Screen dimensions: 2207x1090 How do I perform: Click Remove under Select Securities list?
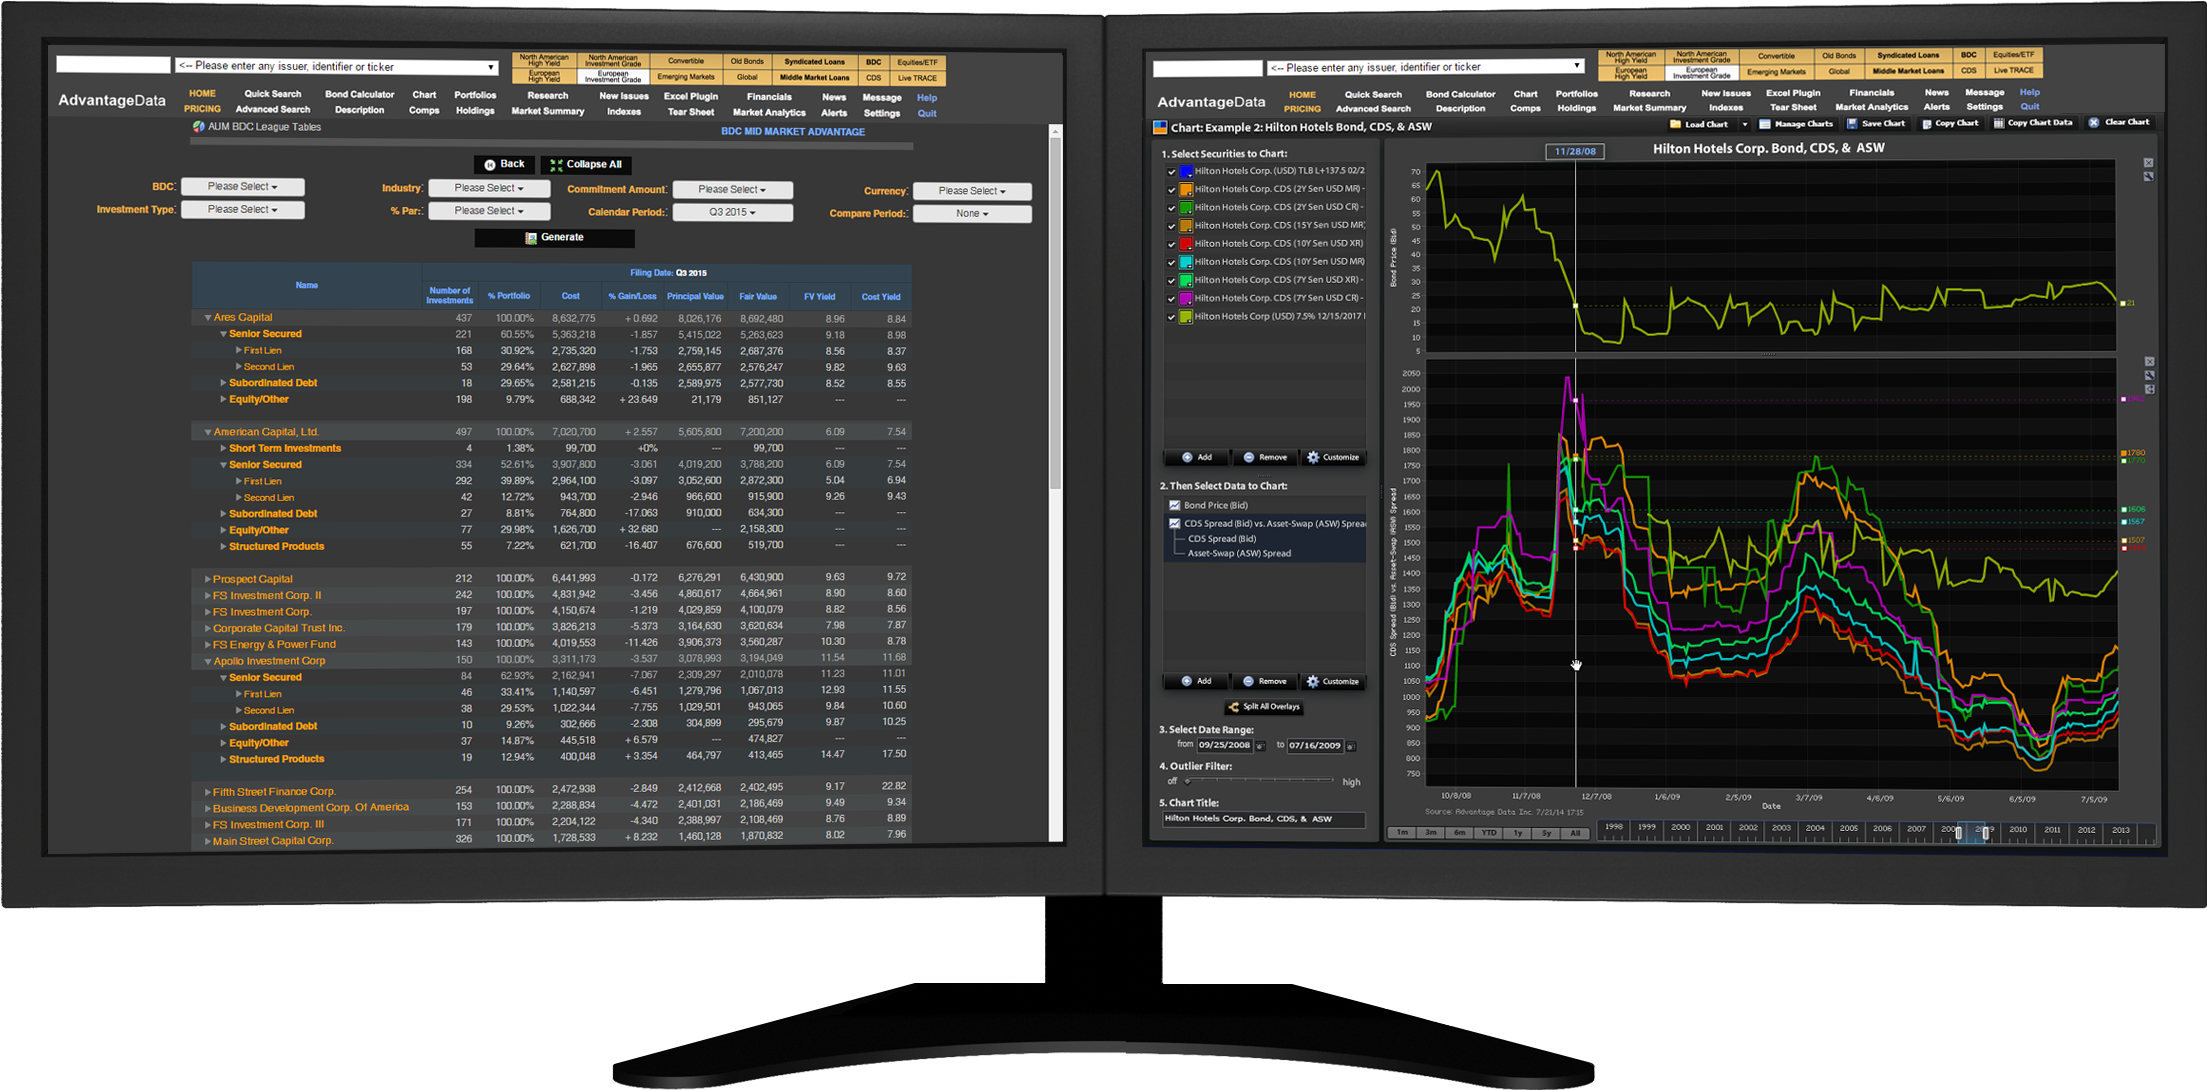[x=1264, y=457]
